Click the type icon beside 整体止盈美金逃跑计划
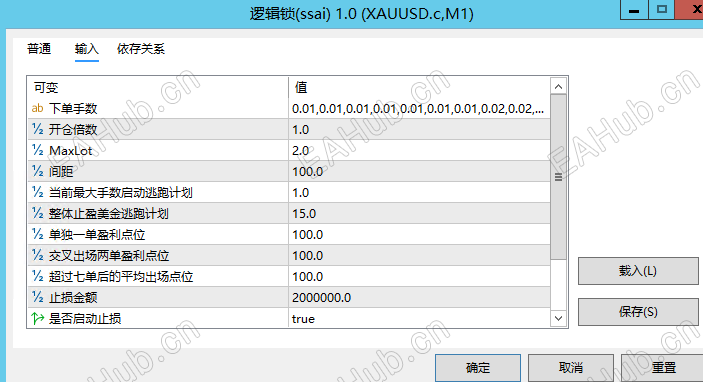Screen dimensions: 703x382 click(38, 213)
